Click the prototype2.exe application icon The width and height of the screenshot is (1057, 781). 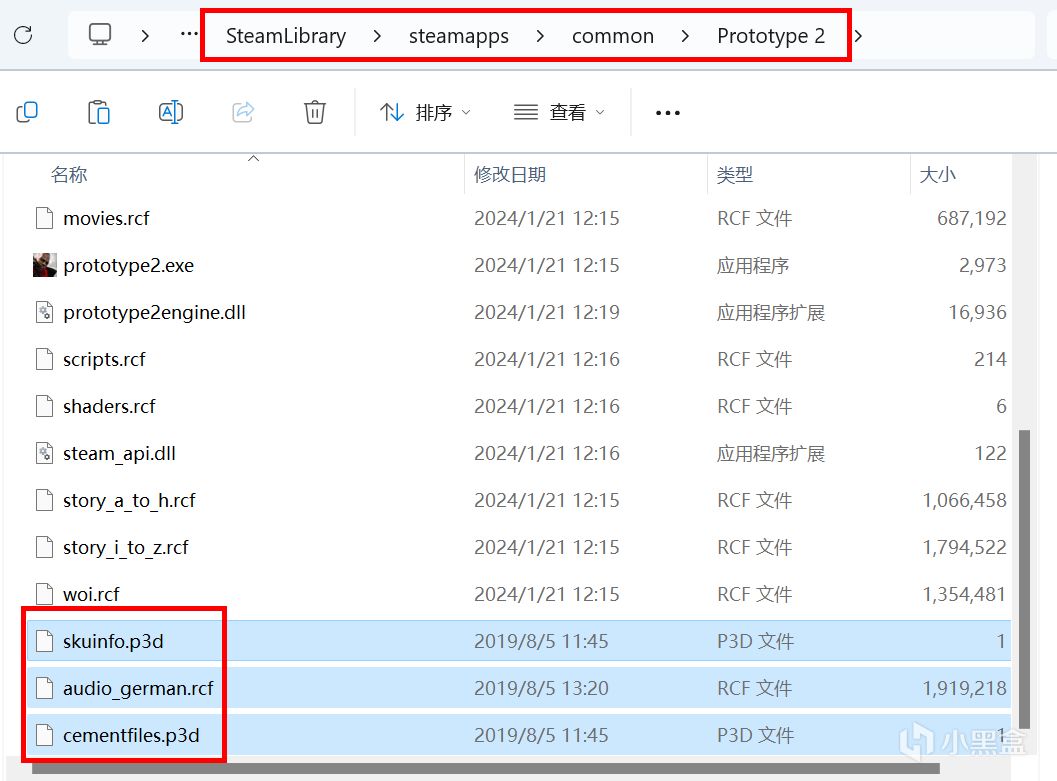tap(44, 265)
